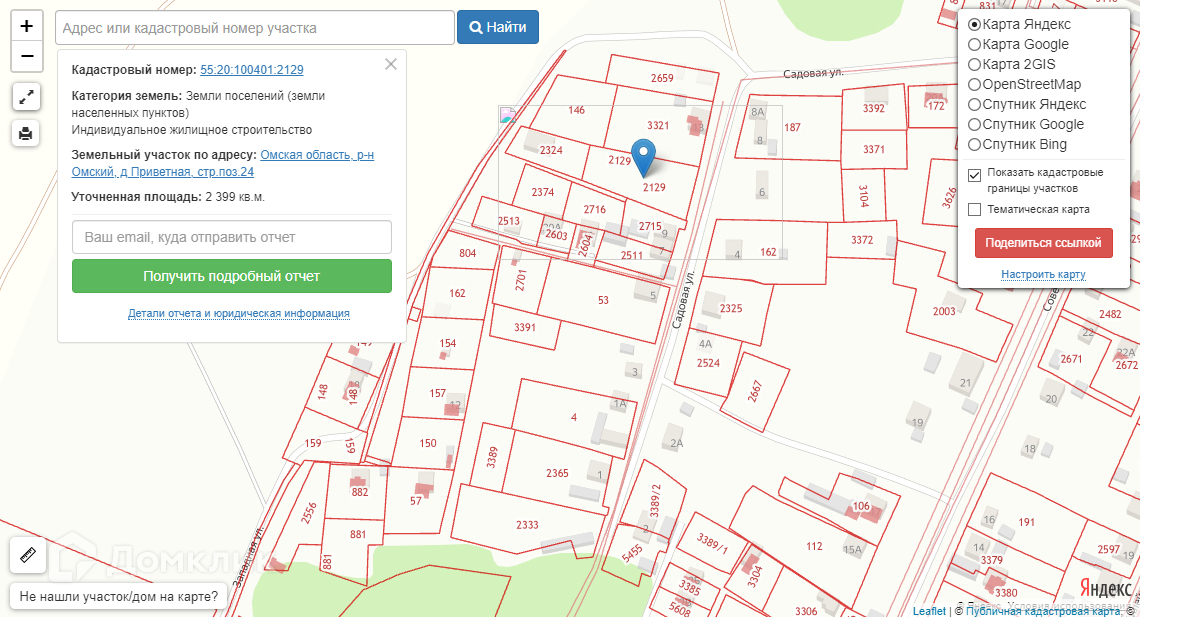Screen dimensions: 1194x617
Task: Click parcel 112 on the map
Action: [x=814, y=545]
